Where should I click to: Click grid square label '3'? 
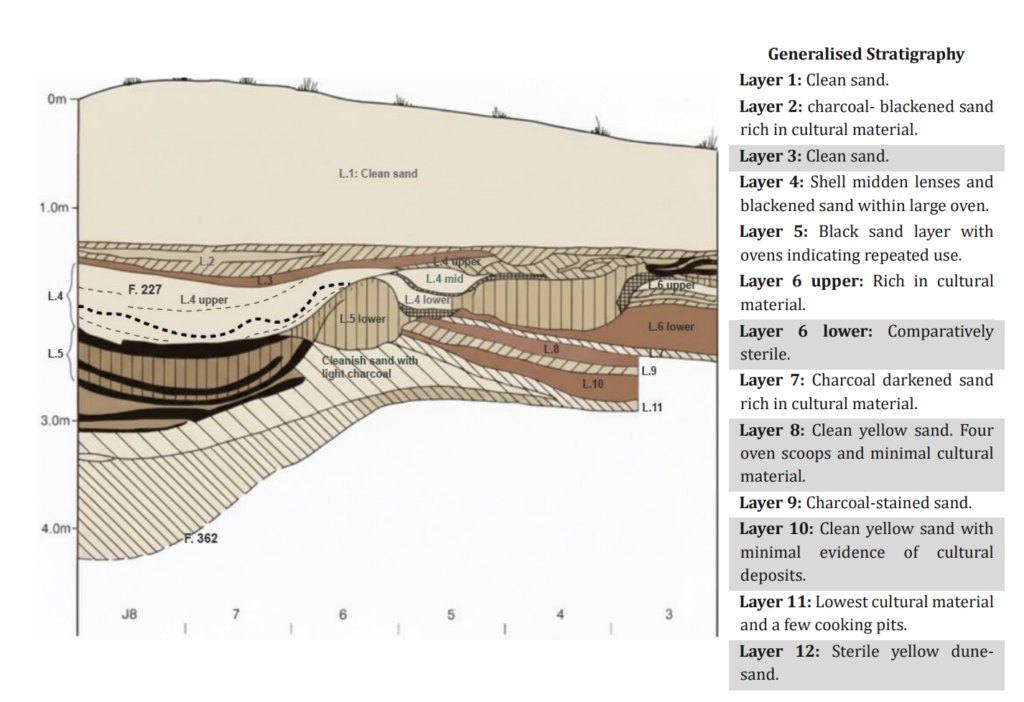click(668, 614)
